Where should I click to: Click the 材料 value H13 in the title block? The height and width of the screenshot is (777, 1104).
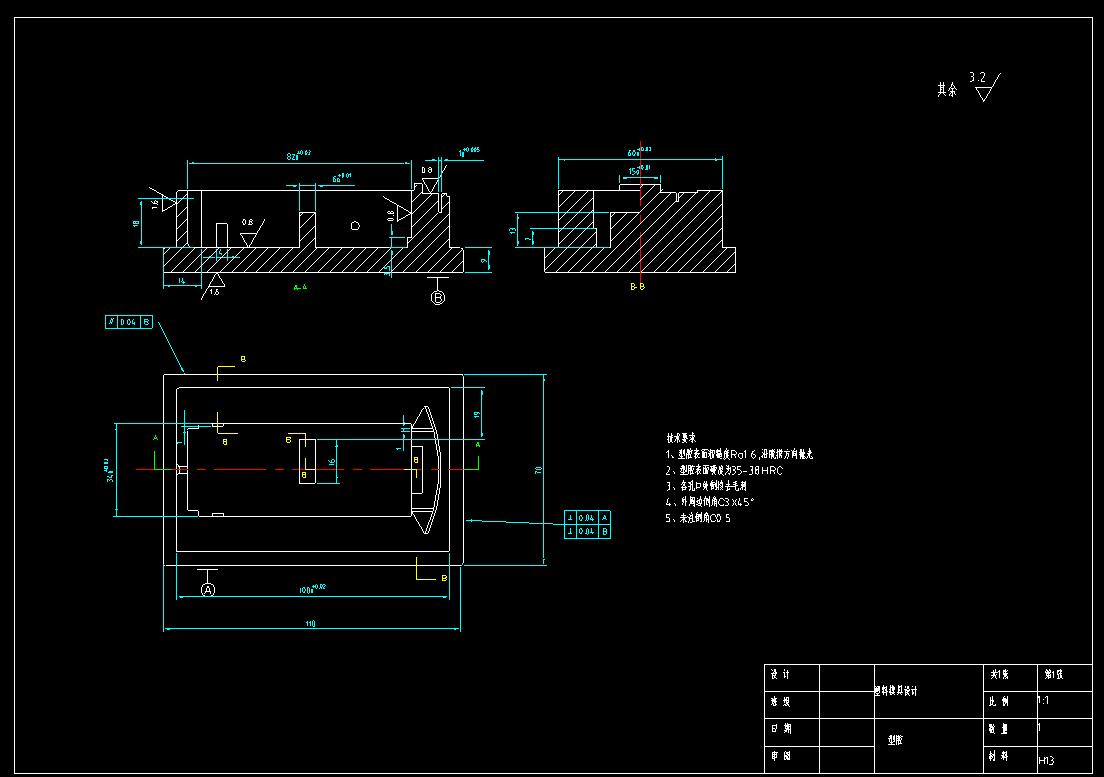pos(1046,759)
